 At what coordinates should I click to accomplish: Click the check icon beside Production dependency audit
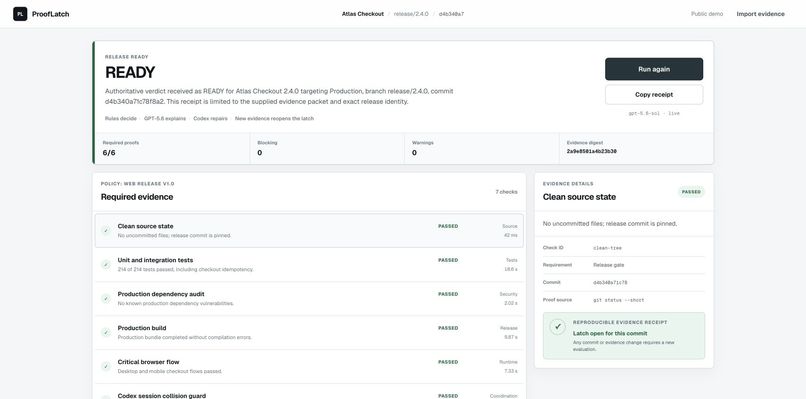coord(106,298)
